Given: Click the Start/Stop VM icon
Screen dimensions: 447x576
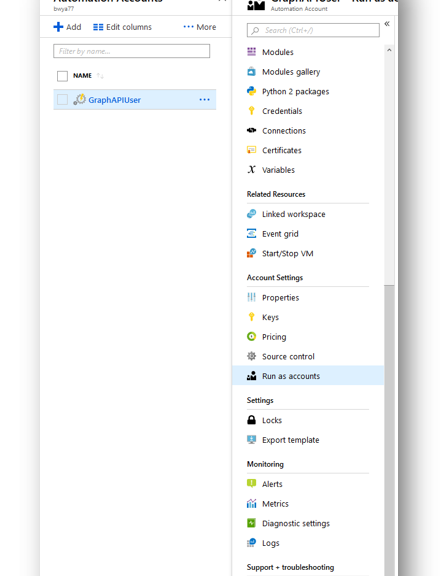Looking at the screenshot, I should pos(252,253).
